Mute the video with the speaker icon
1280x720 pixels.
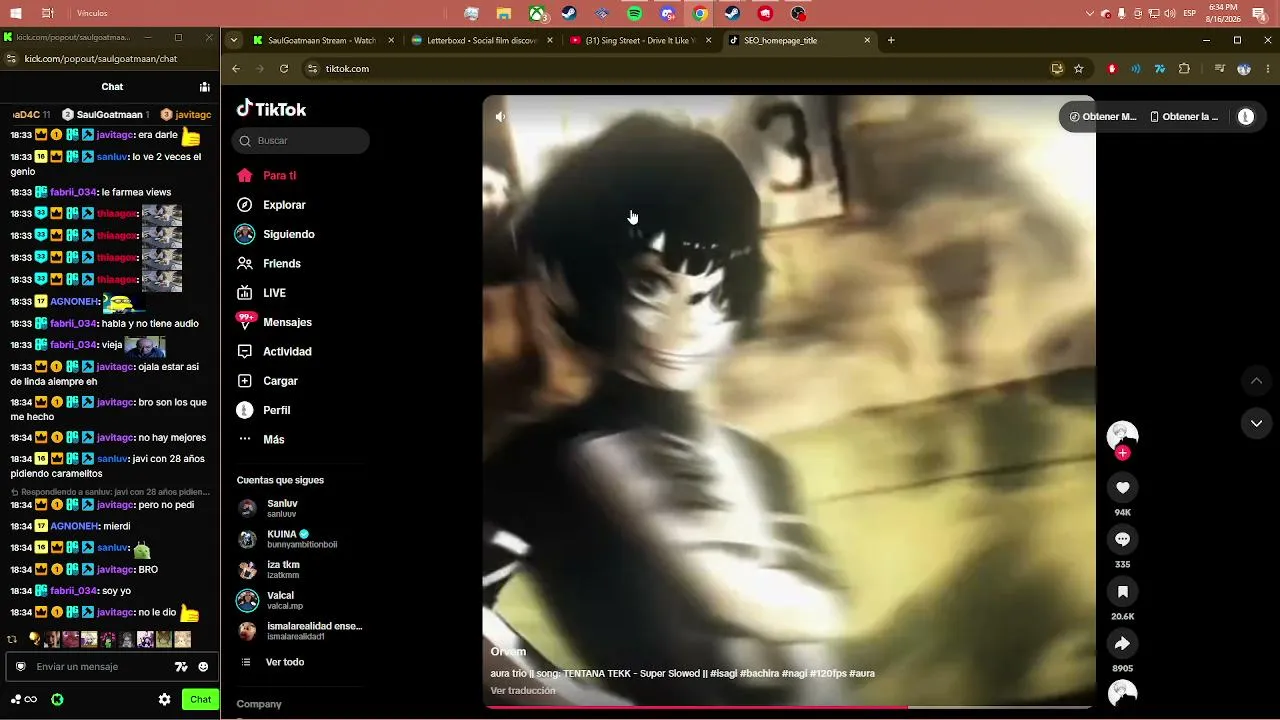click(x=501, y=116)
